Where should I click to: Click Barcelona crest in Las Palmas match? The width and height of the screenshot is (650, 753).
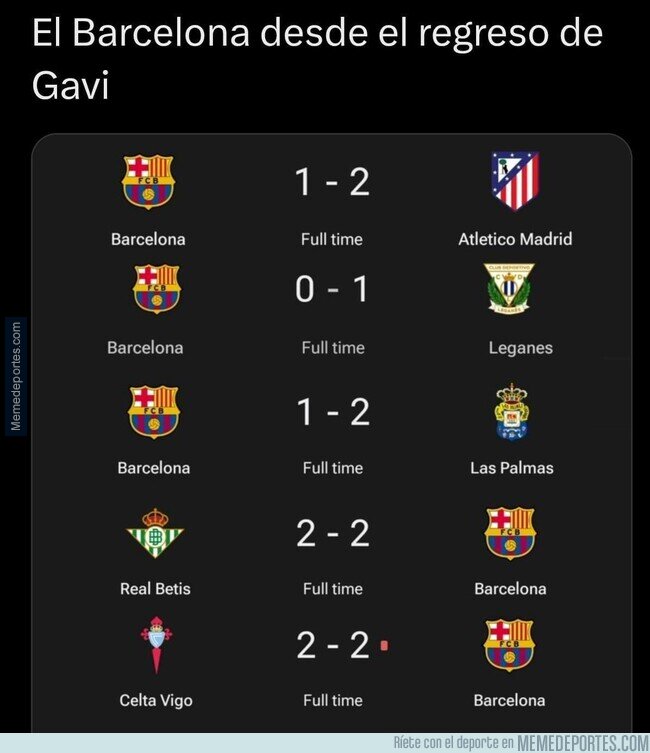click(x=154, y=412)
